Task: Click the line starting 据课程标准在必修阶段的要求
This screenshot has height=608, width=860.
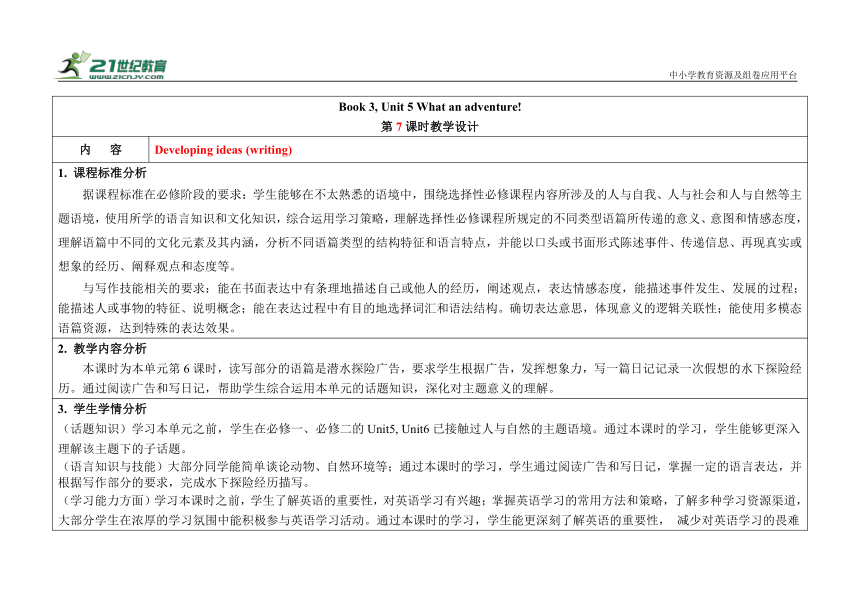Action: [442, 195]
